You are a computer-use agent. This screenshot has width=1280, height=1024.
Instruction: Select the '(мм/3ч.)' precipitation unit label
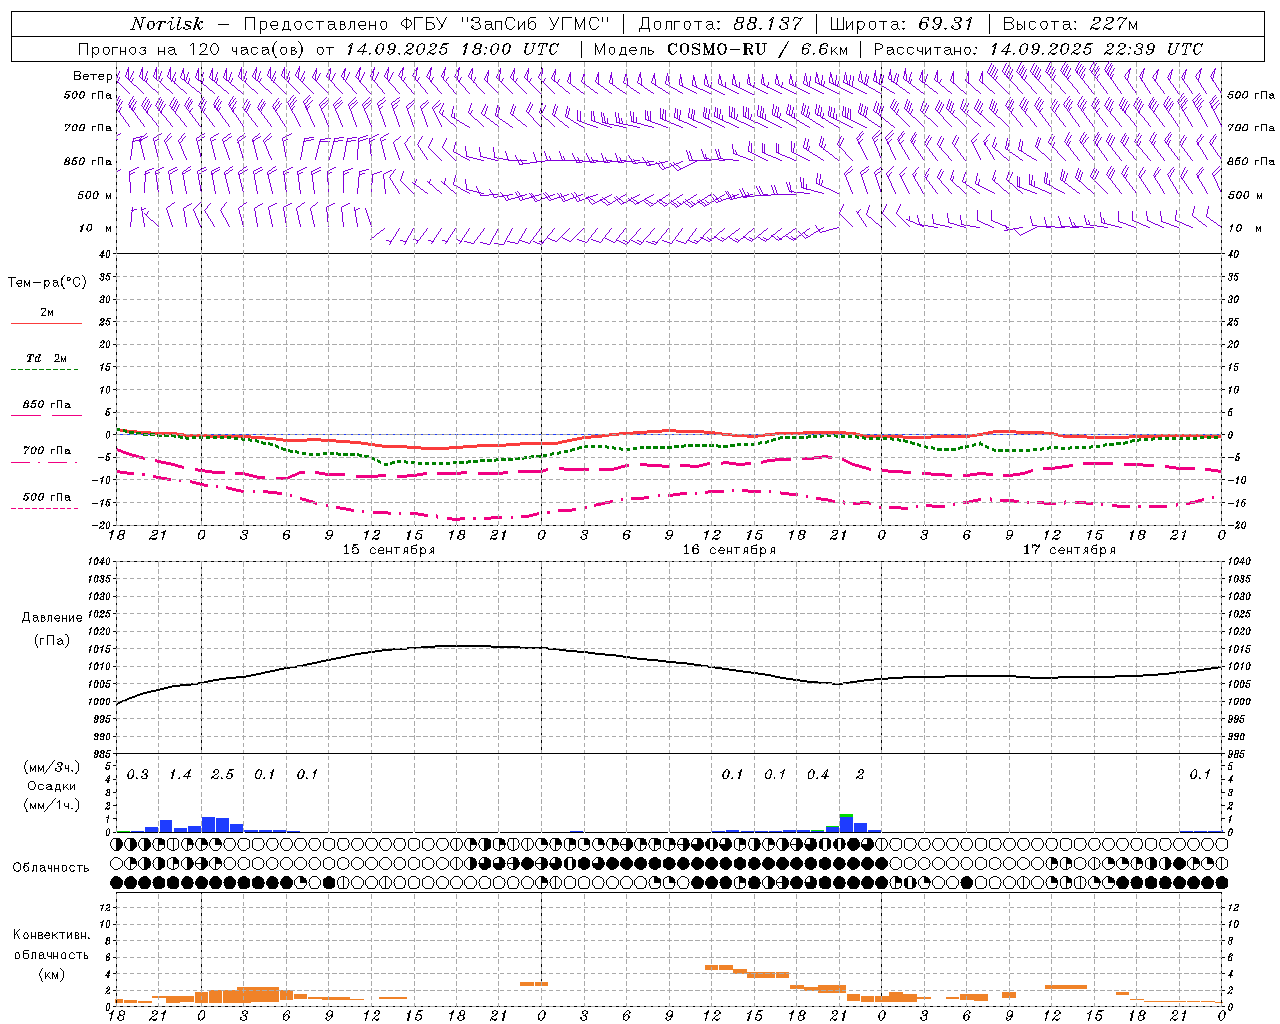pos(51,767)
